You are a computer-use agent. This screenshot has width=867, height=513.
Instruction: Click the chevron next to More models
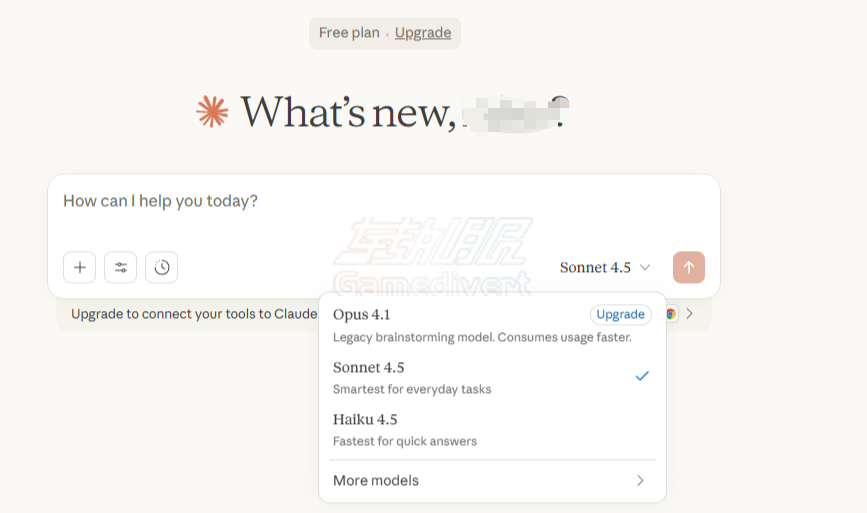coord(640,481)
